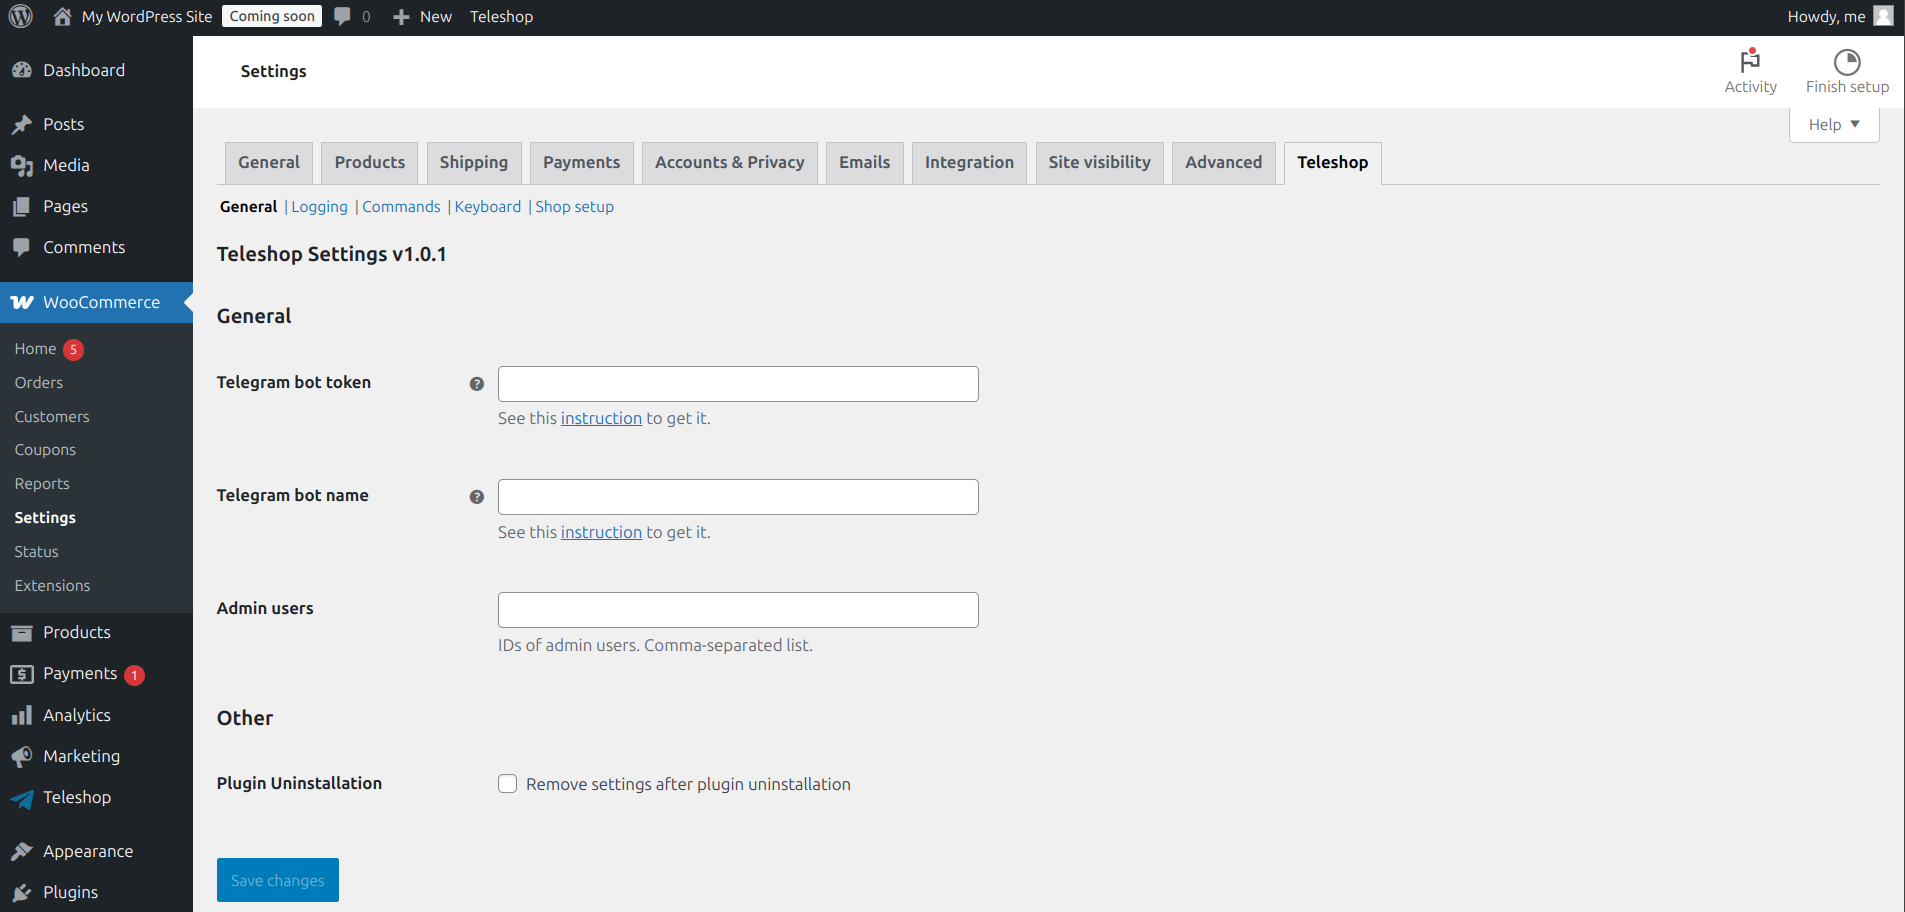Open the Commands subsection link
Screen dimensions: 1905x912
401,207
